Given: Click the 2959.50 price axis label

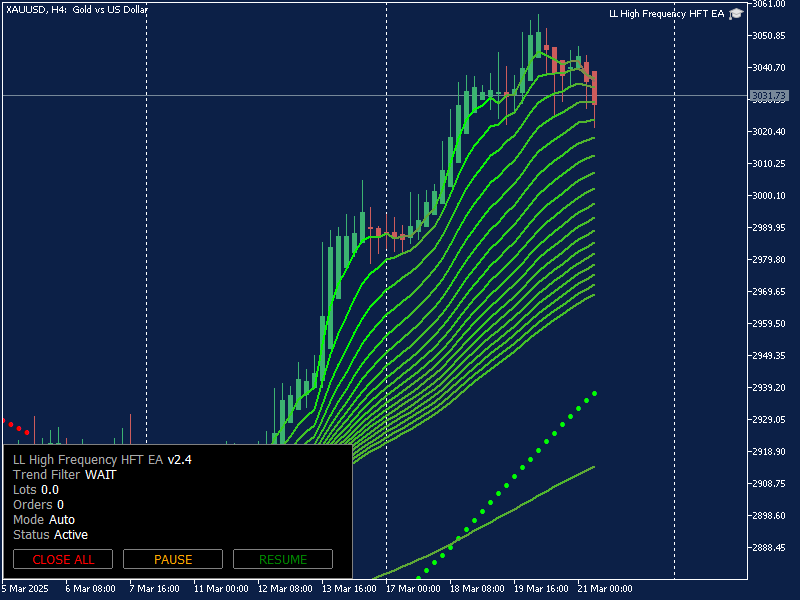Looking at the screenshot, I should pos(769,323).
